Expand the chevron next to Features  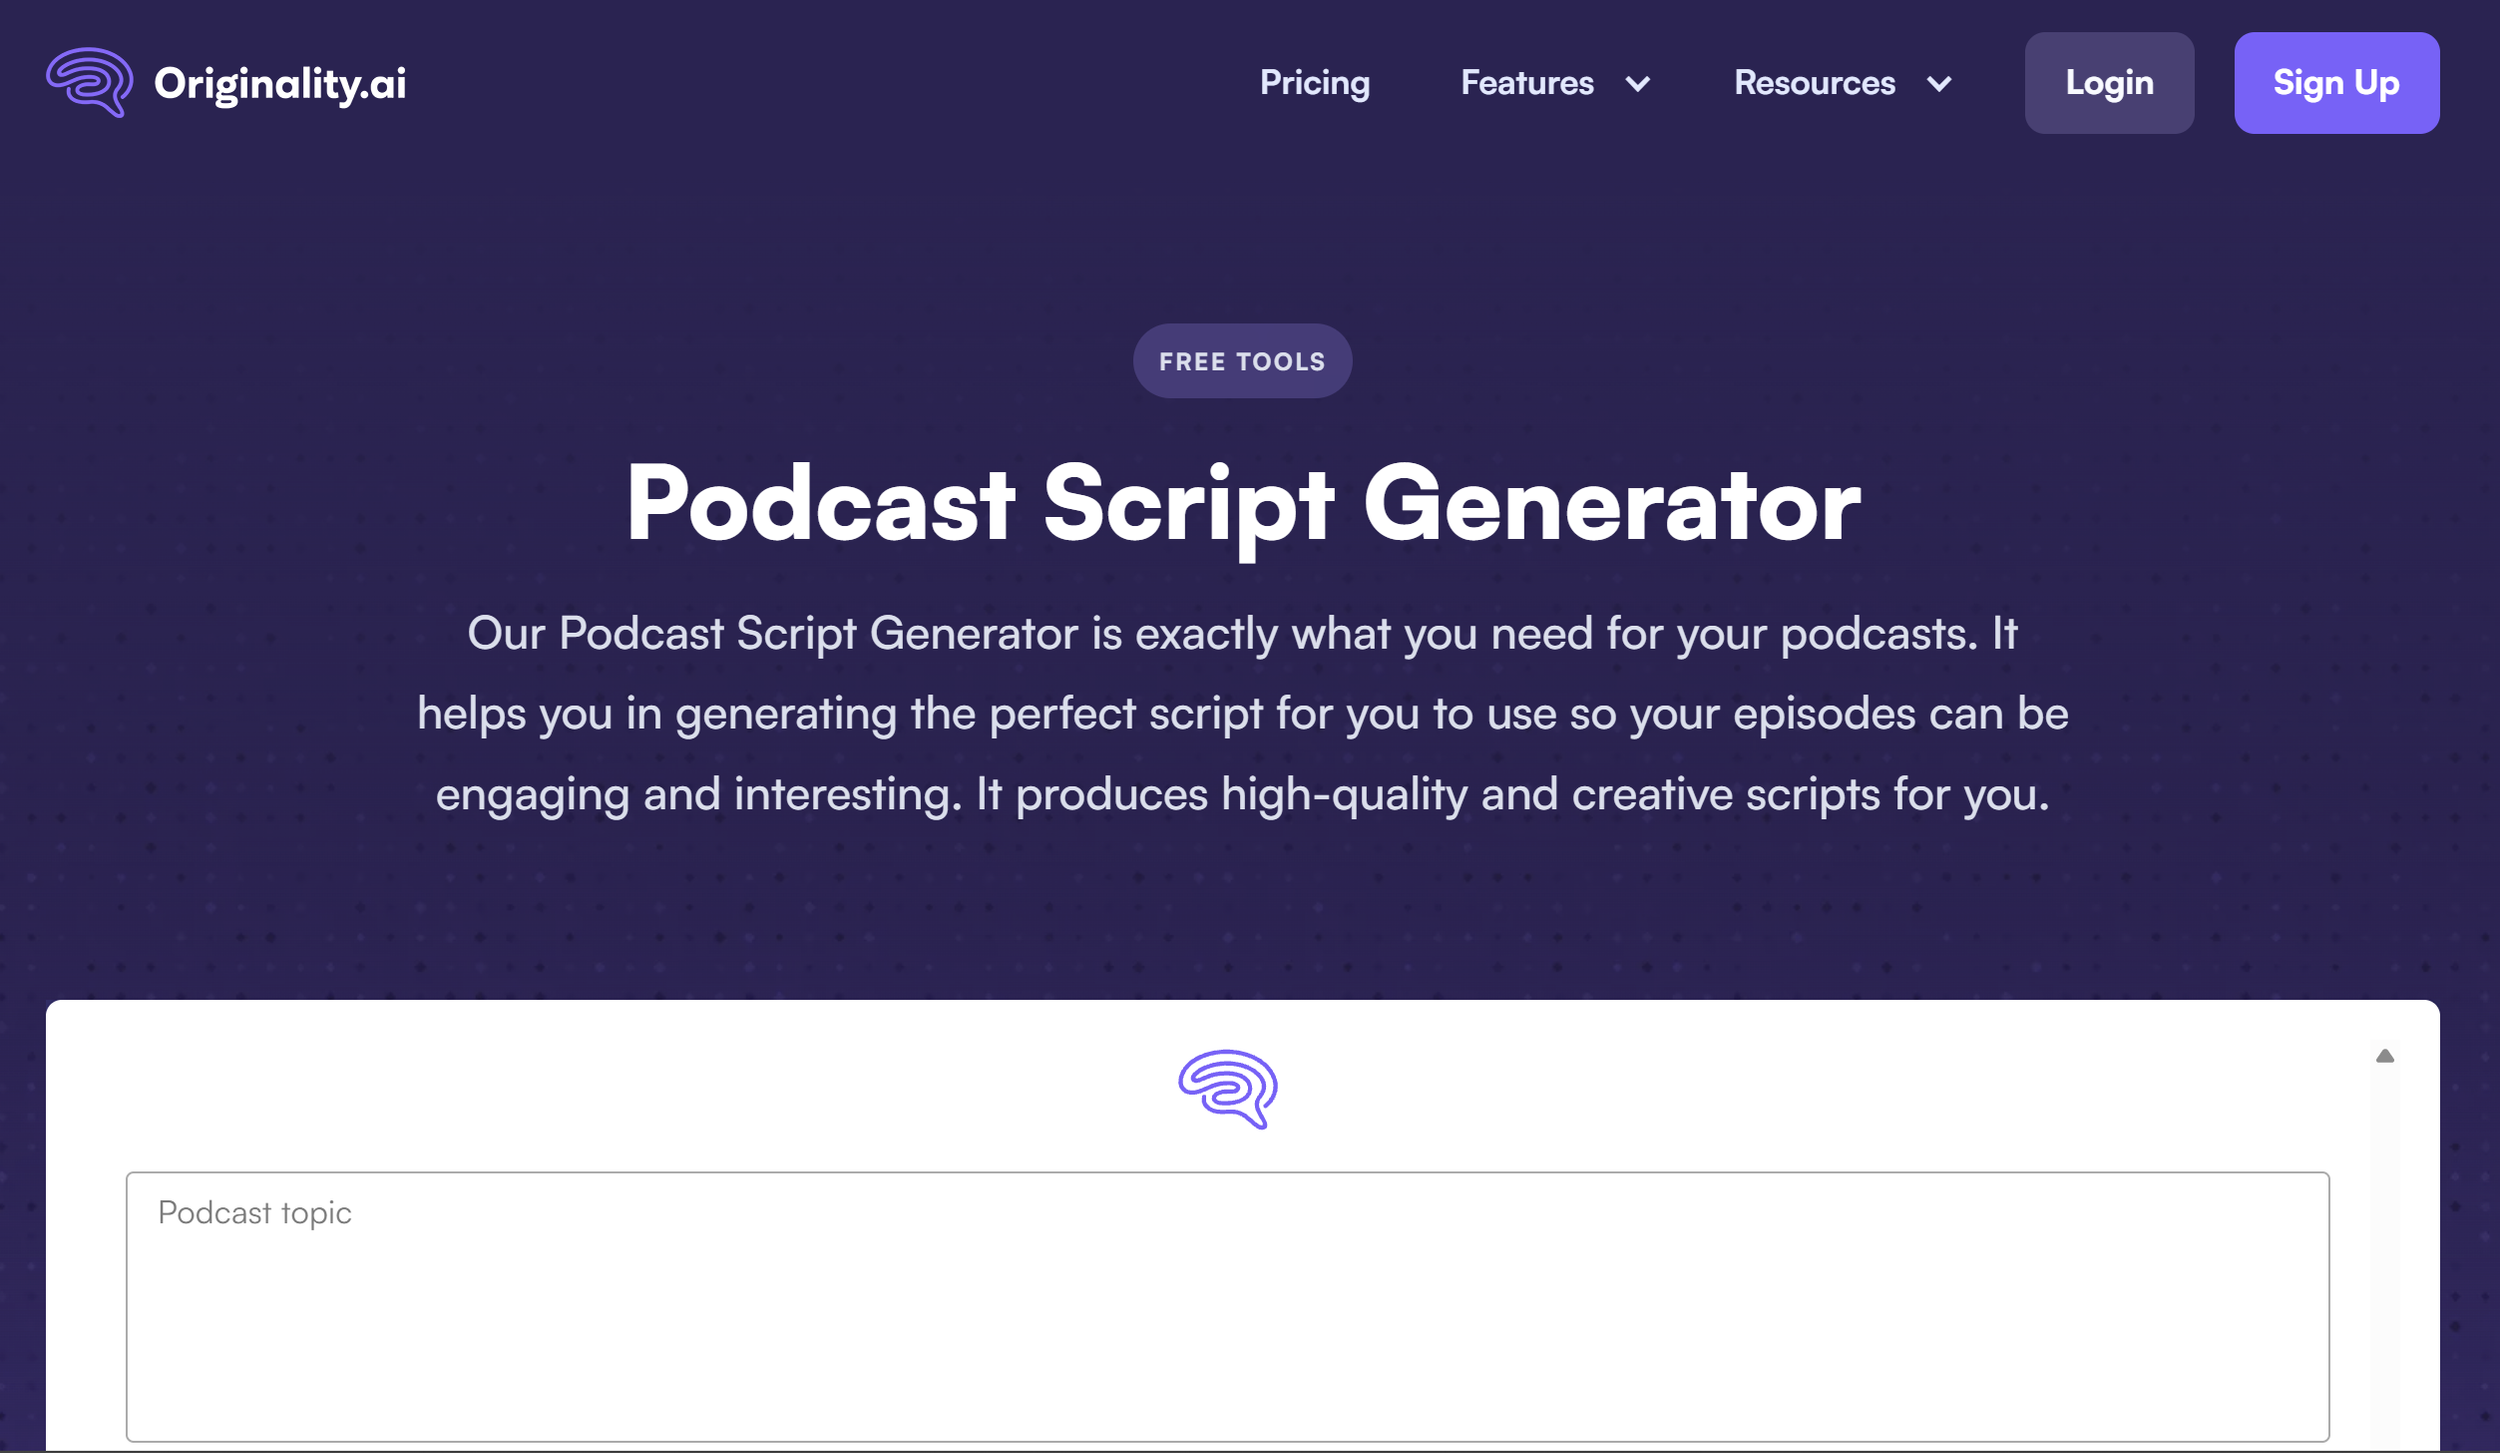[x=1637, y=84]
